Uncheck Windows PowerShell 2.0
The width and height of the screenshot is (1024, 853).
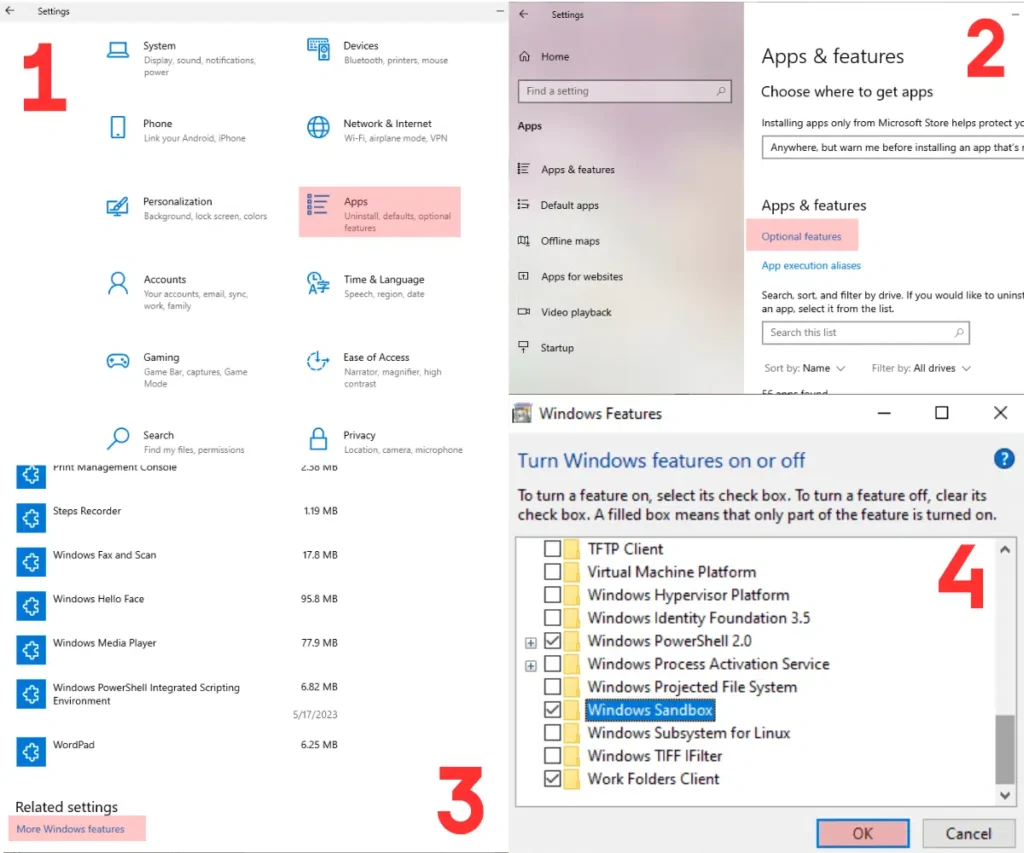552,641
